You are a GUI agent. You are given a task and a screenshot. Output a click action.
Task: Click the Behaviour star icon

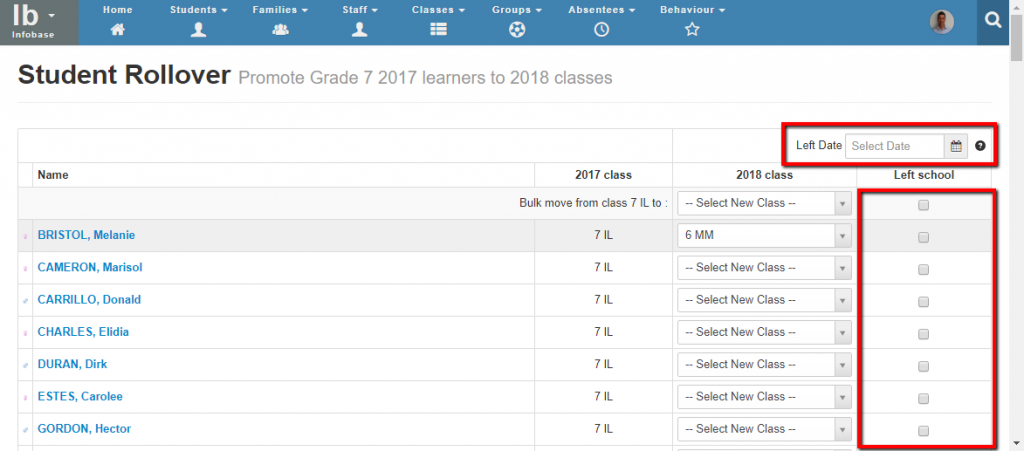pos(692,29)
